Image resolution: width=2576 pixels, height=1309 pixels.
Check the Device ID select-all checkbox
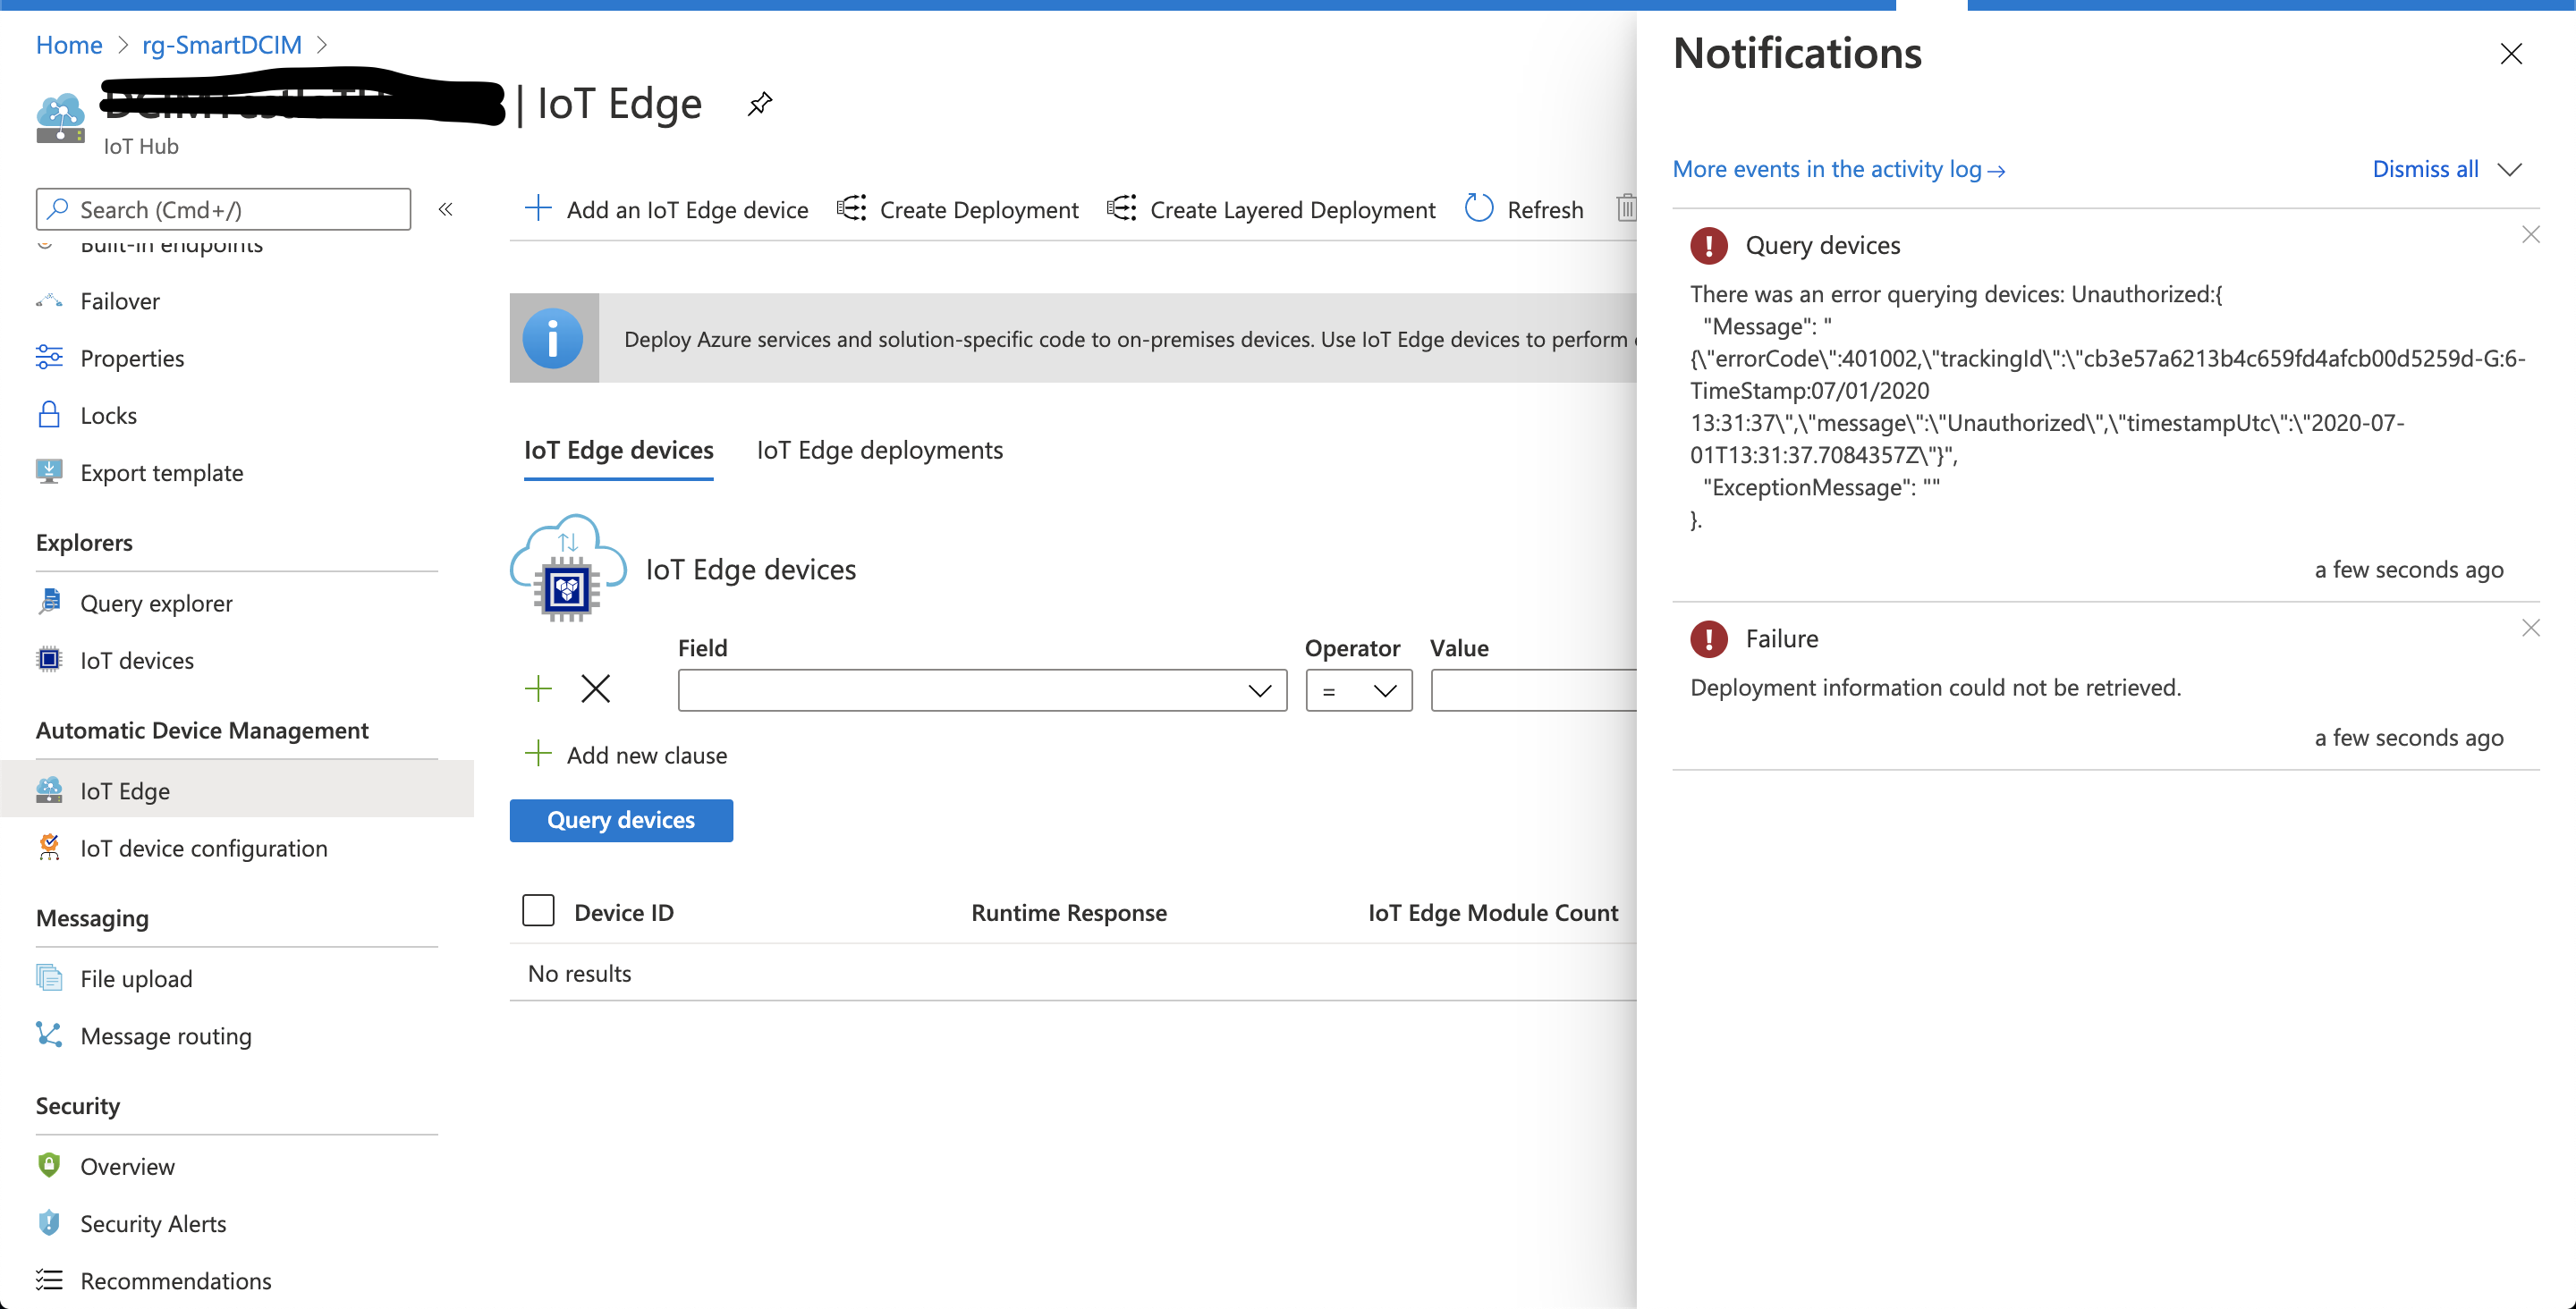click(538, 910)
